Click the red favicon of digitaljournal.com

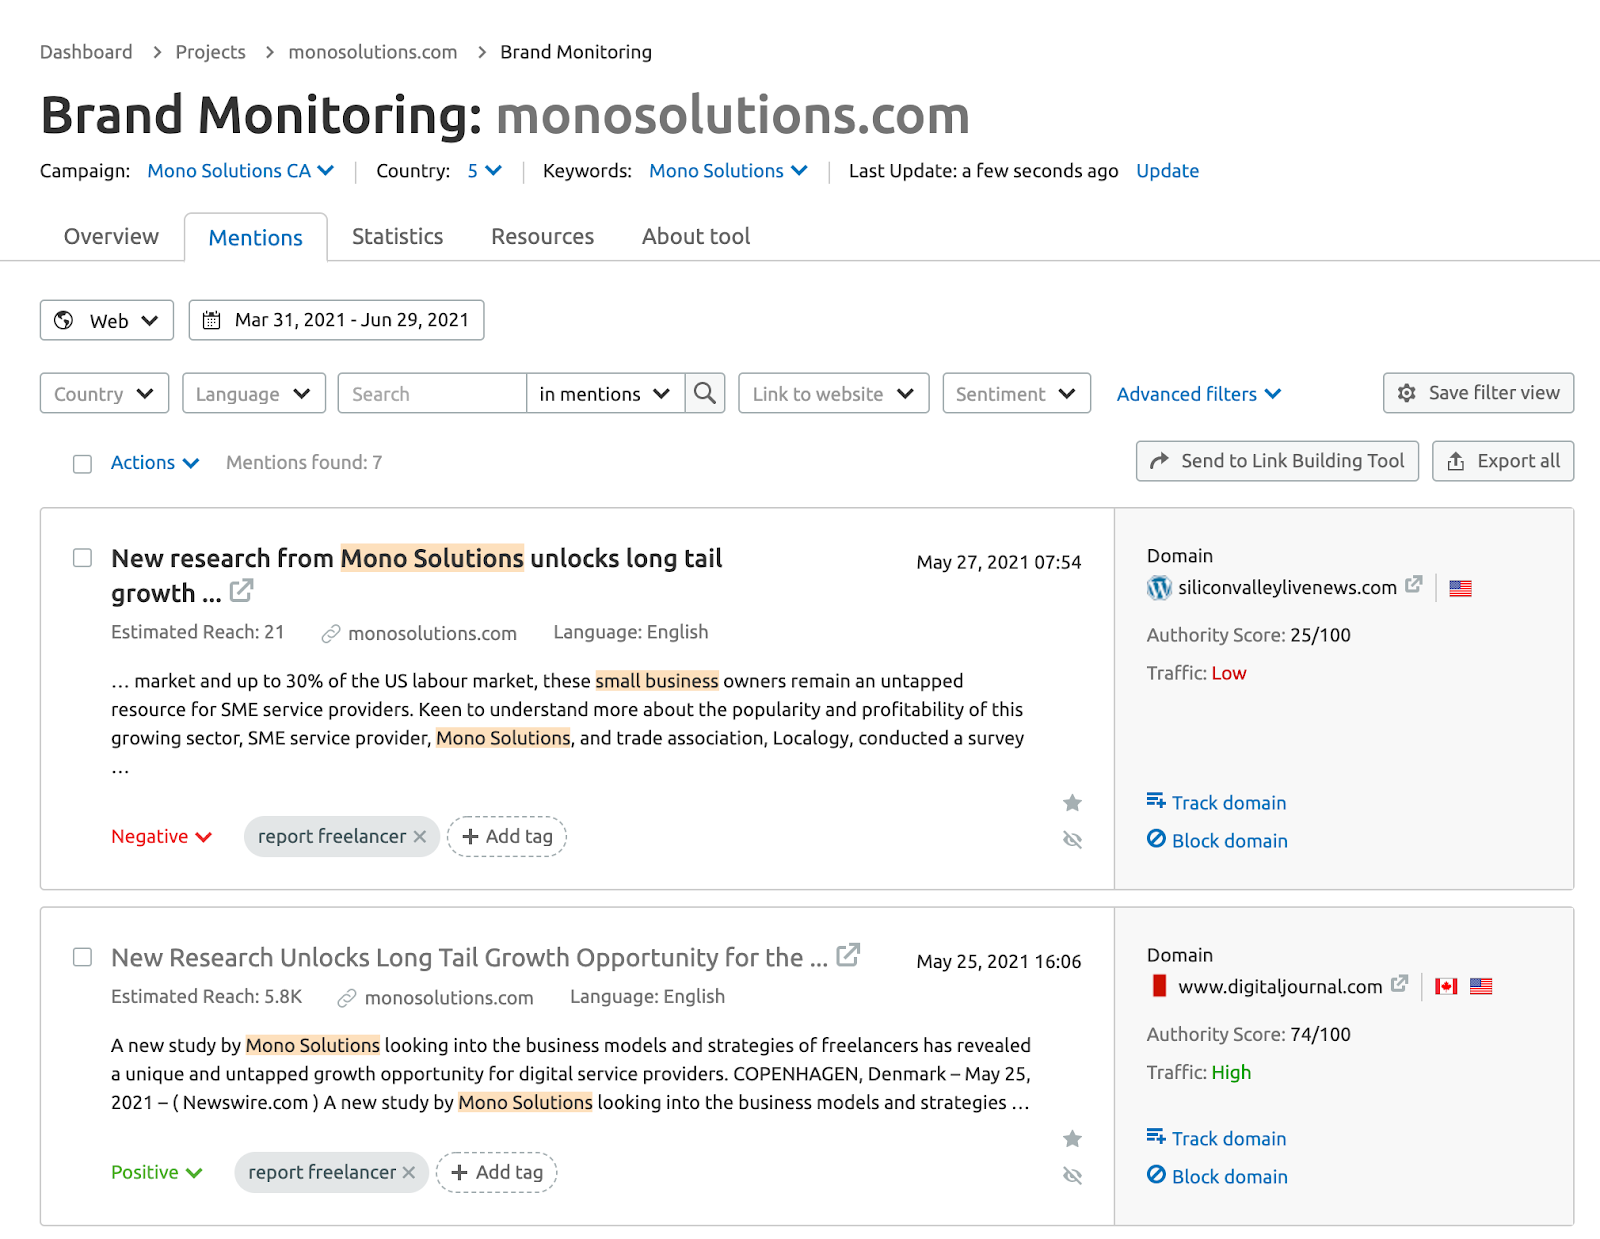point(1159,986)
